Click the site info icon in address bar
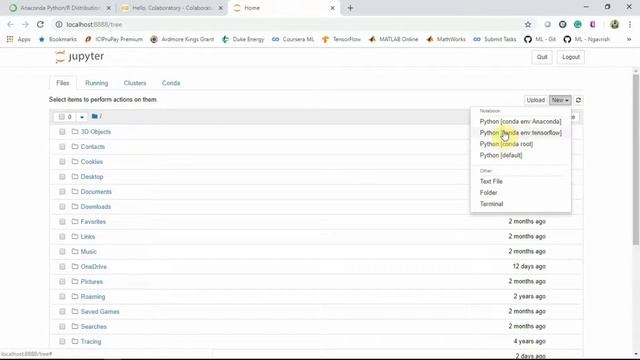Screen dimensions: 640x360 [59, 24]
